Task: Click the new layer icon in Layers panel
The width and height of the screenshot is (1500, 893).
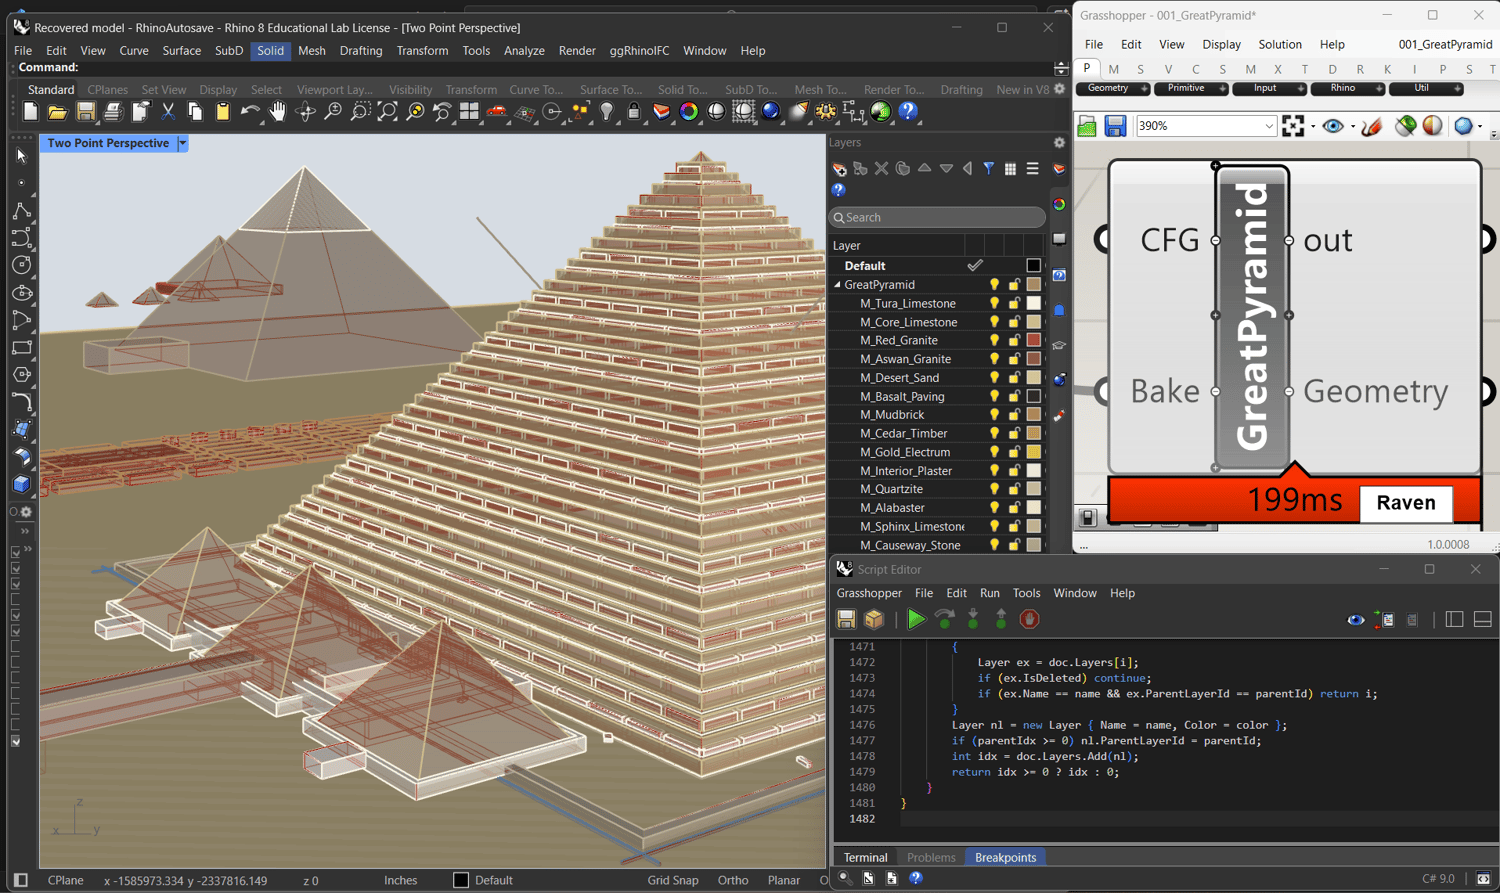Action: (840, 169)
